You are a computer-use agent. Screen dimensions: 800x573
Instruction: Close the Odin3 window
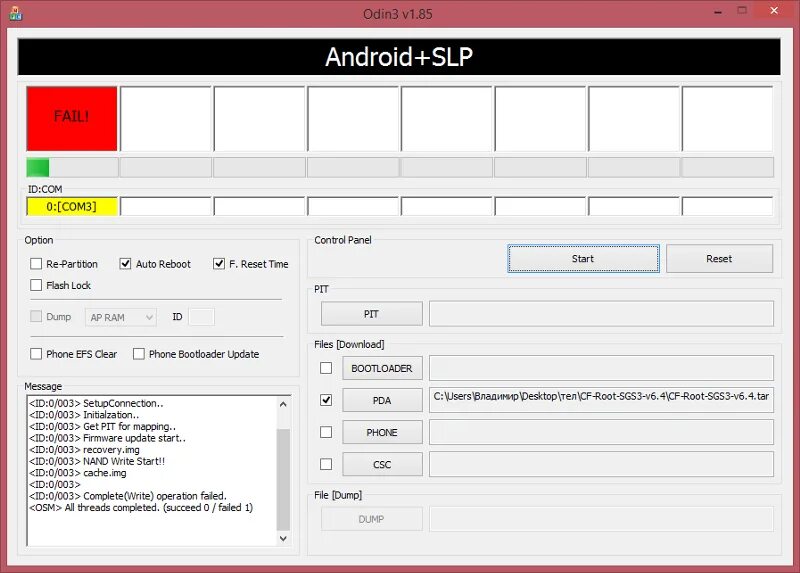click(x=774, y=11)
